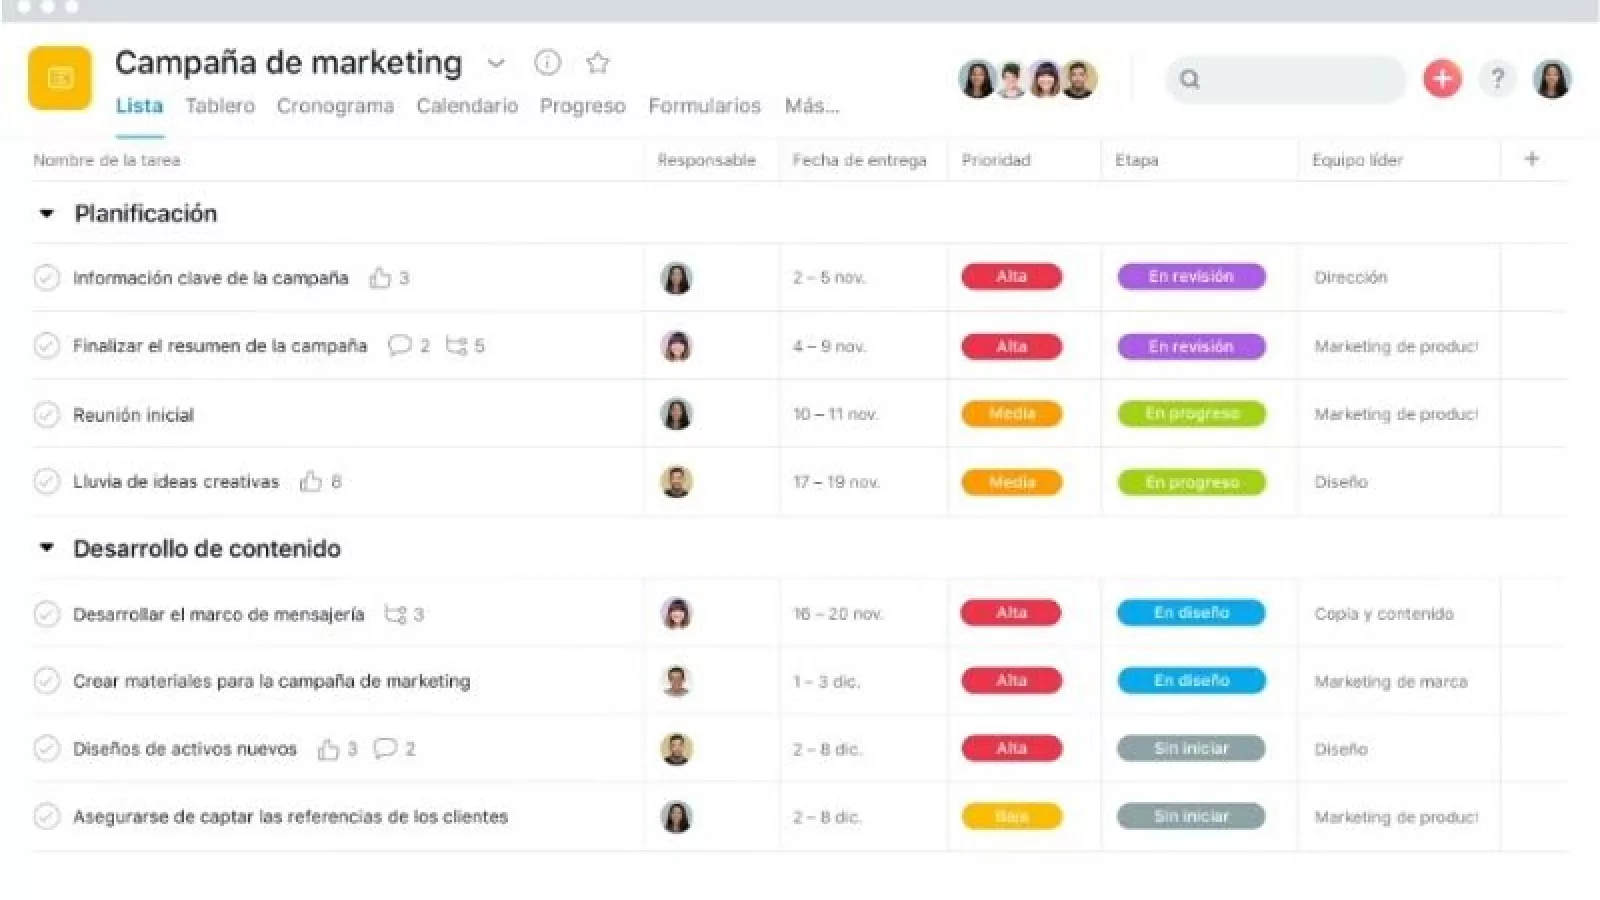Open Crear materiales para la campaña task
The image size is (1600, 900).
click(271, 681)
